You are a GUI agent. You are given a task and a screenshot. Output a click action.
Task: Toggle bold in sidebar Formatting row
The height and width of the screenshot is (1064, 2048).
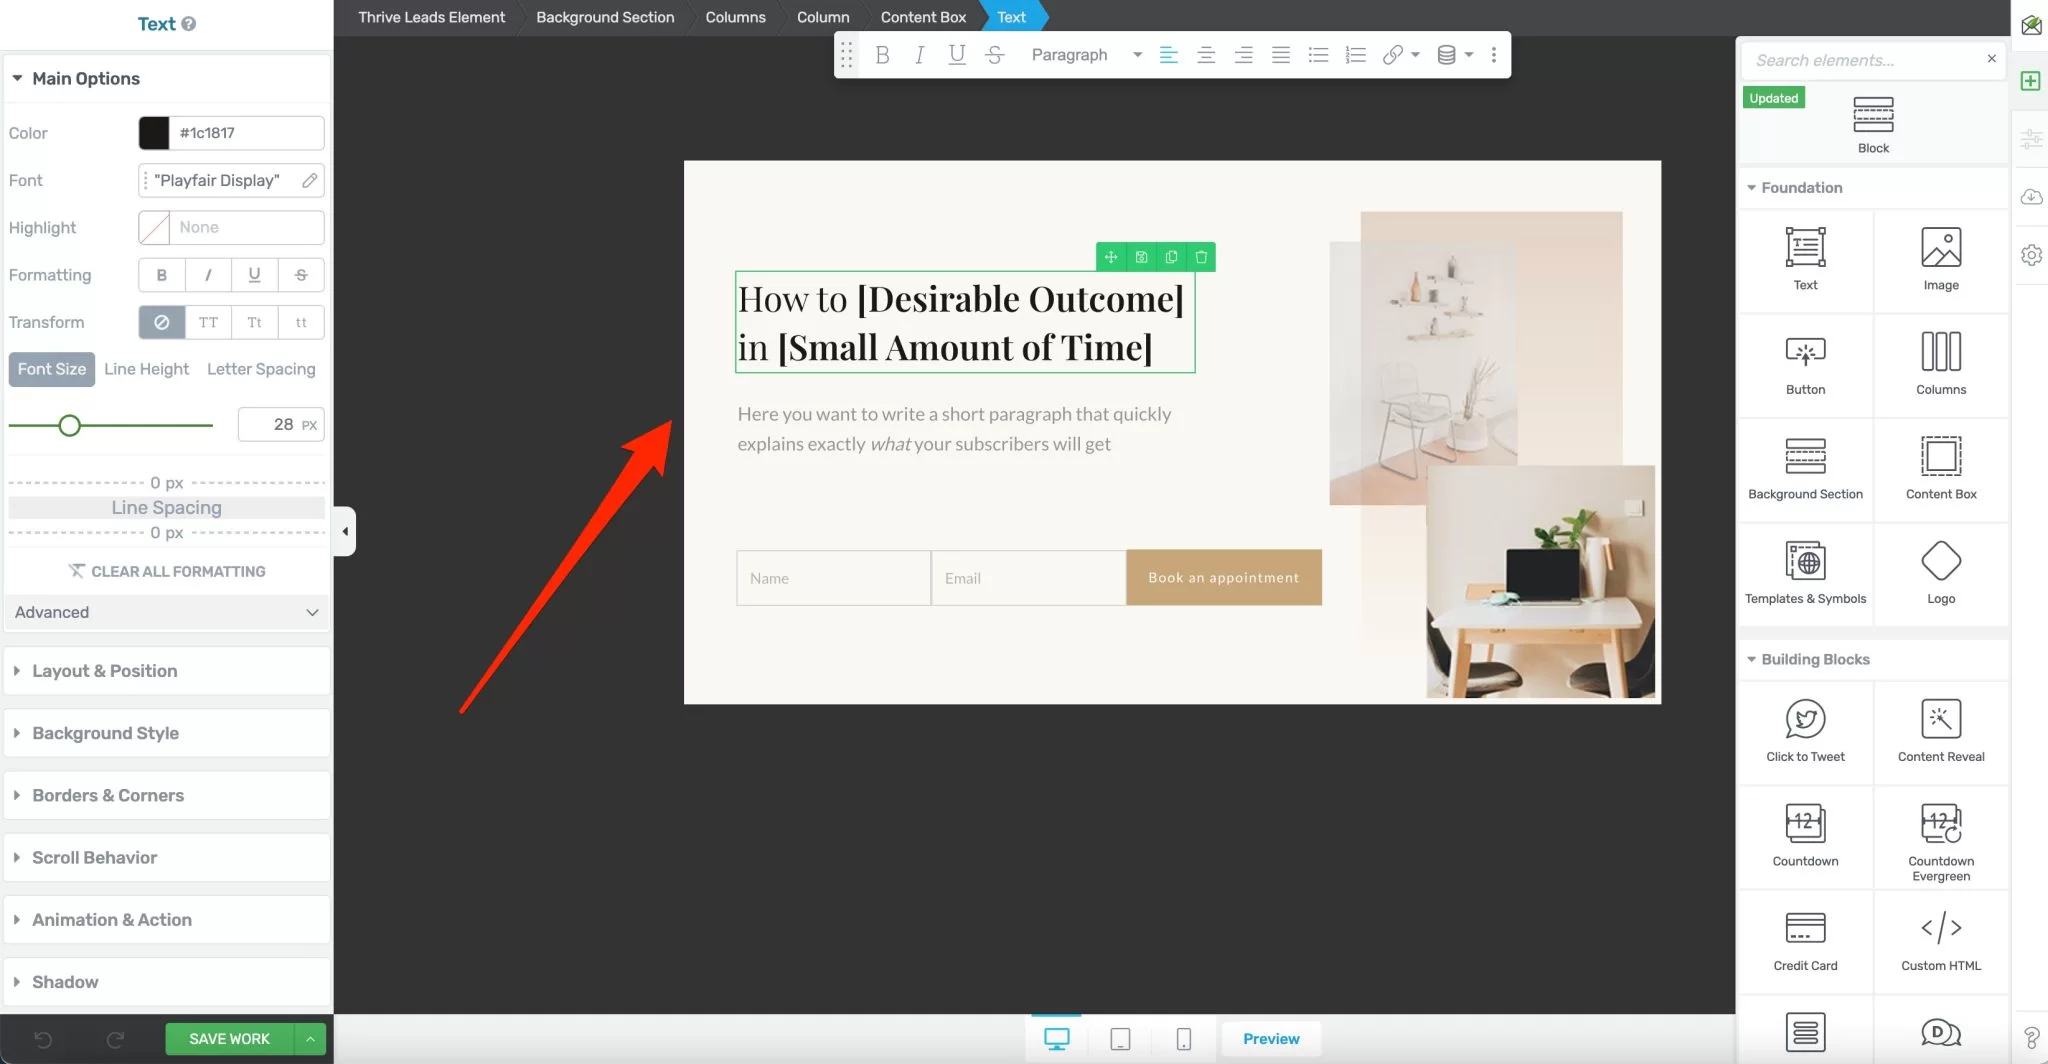[162, 275]
